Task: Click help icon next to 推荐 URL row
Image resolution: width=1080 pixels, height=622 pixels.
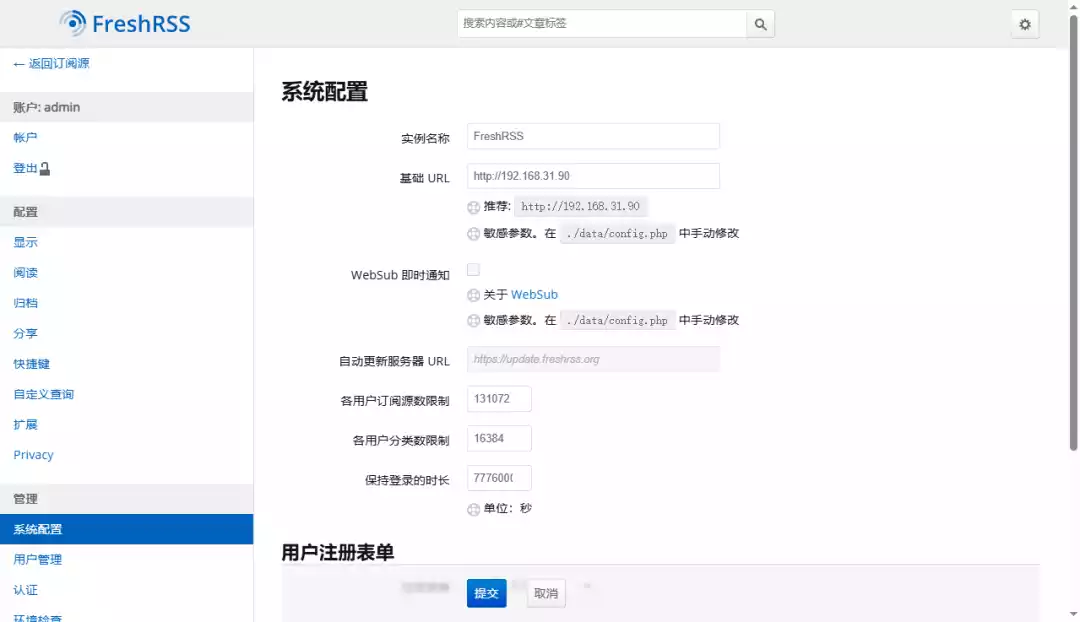Action: point(471,207)
